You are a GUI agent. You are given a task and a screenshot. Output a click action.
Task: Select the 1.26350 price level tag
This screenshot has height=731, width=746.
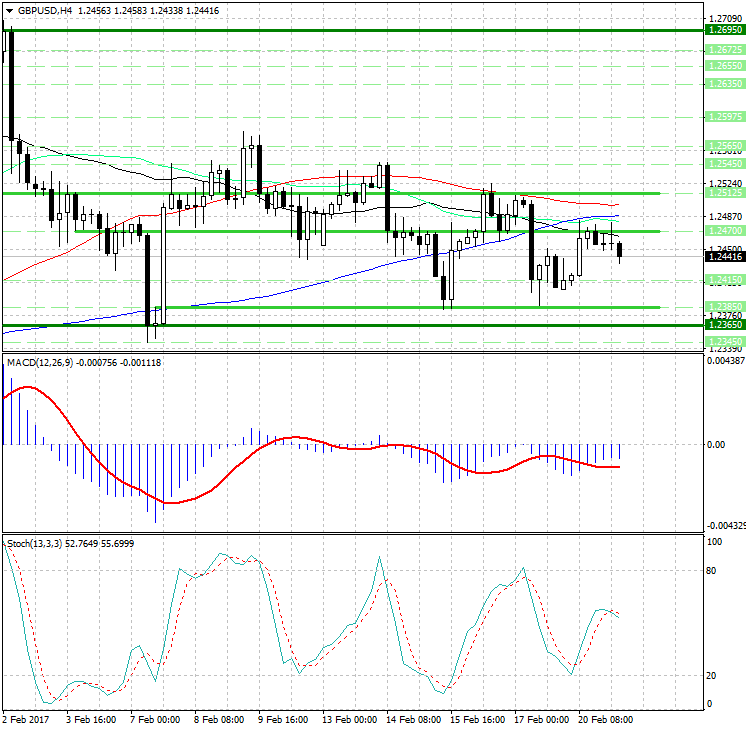[x=724, y=85]
